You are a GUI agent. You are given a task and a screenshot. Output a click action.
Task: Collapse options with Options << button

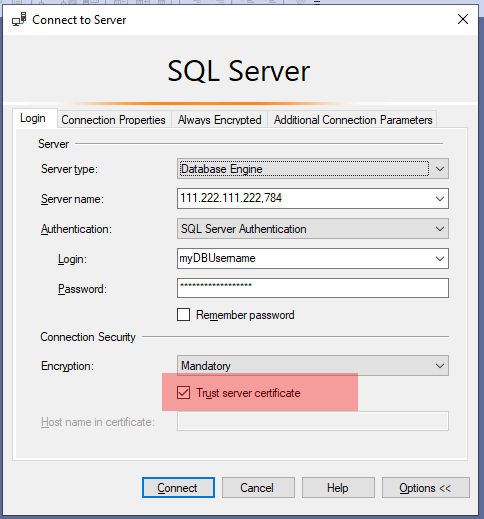(426, 488)
